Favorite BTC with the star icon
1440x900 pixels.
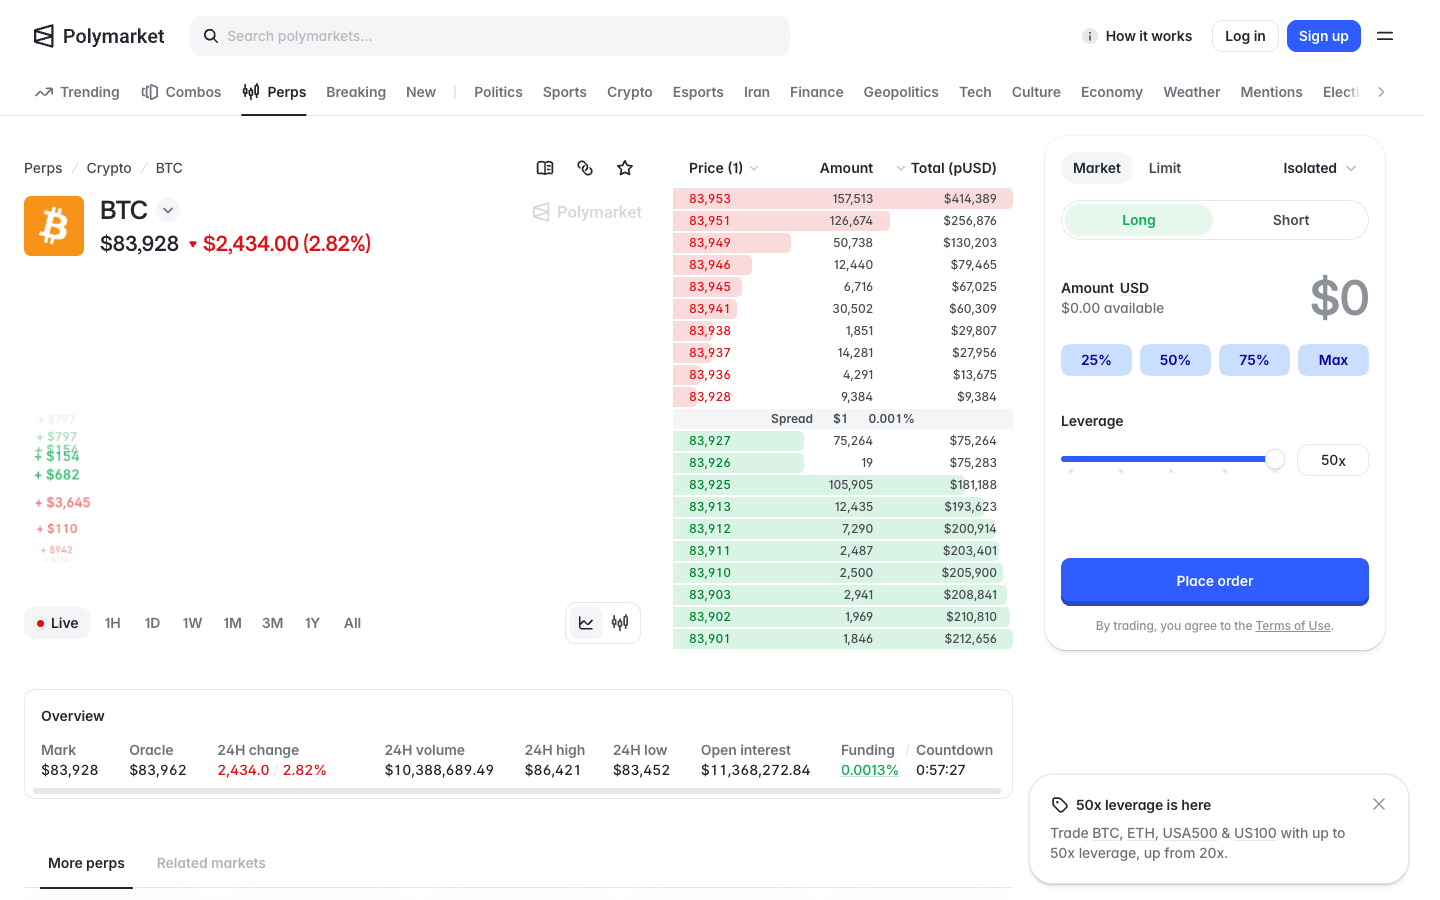click(625, 168)
